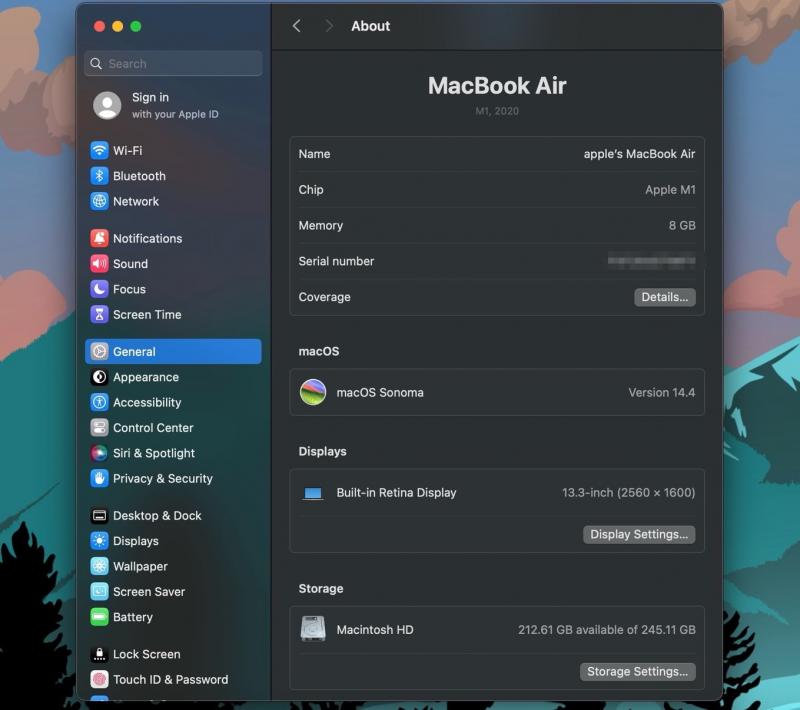Click the search magnifier icon
800x710 pixels.
tap(96, 64)
